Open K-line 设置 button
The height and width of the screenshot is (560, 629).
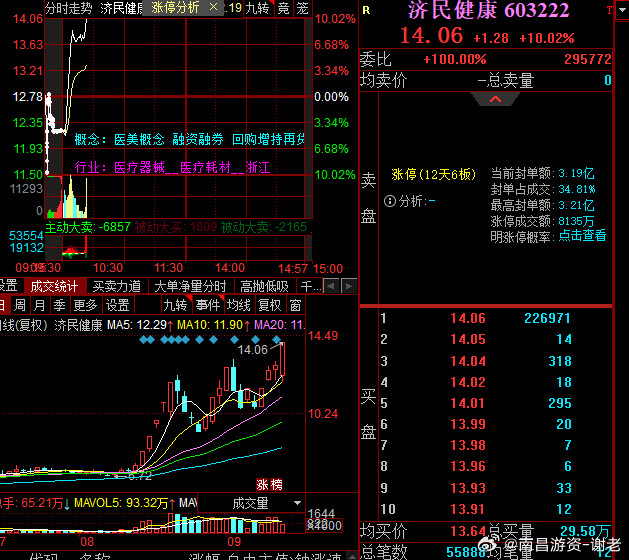118,305
